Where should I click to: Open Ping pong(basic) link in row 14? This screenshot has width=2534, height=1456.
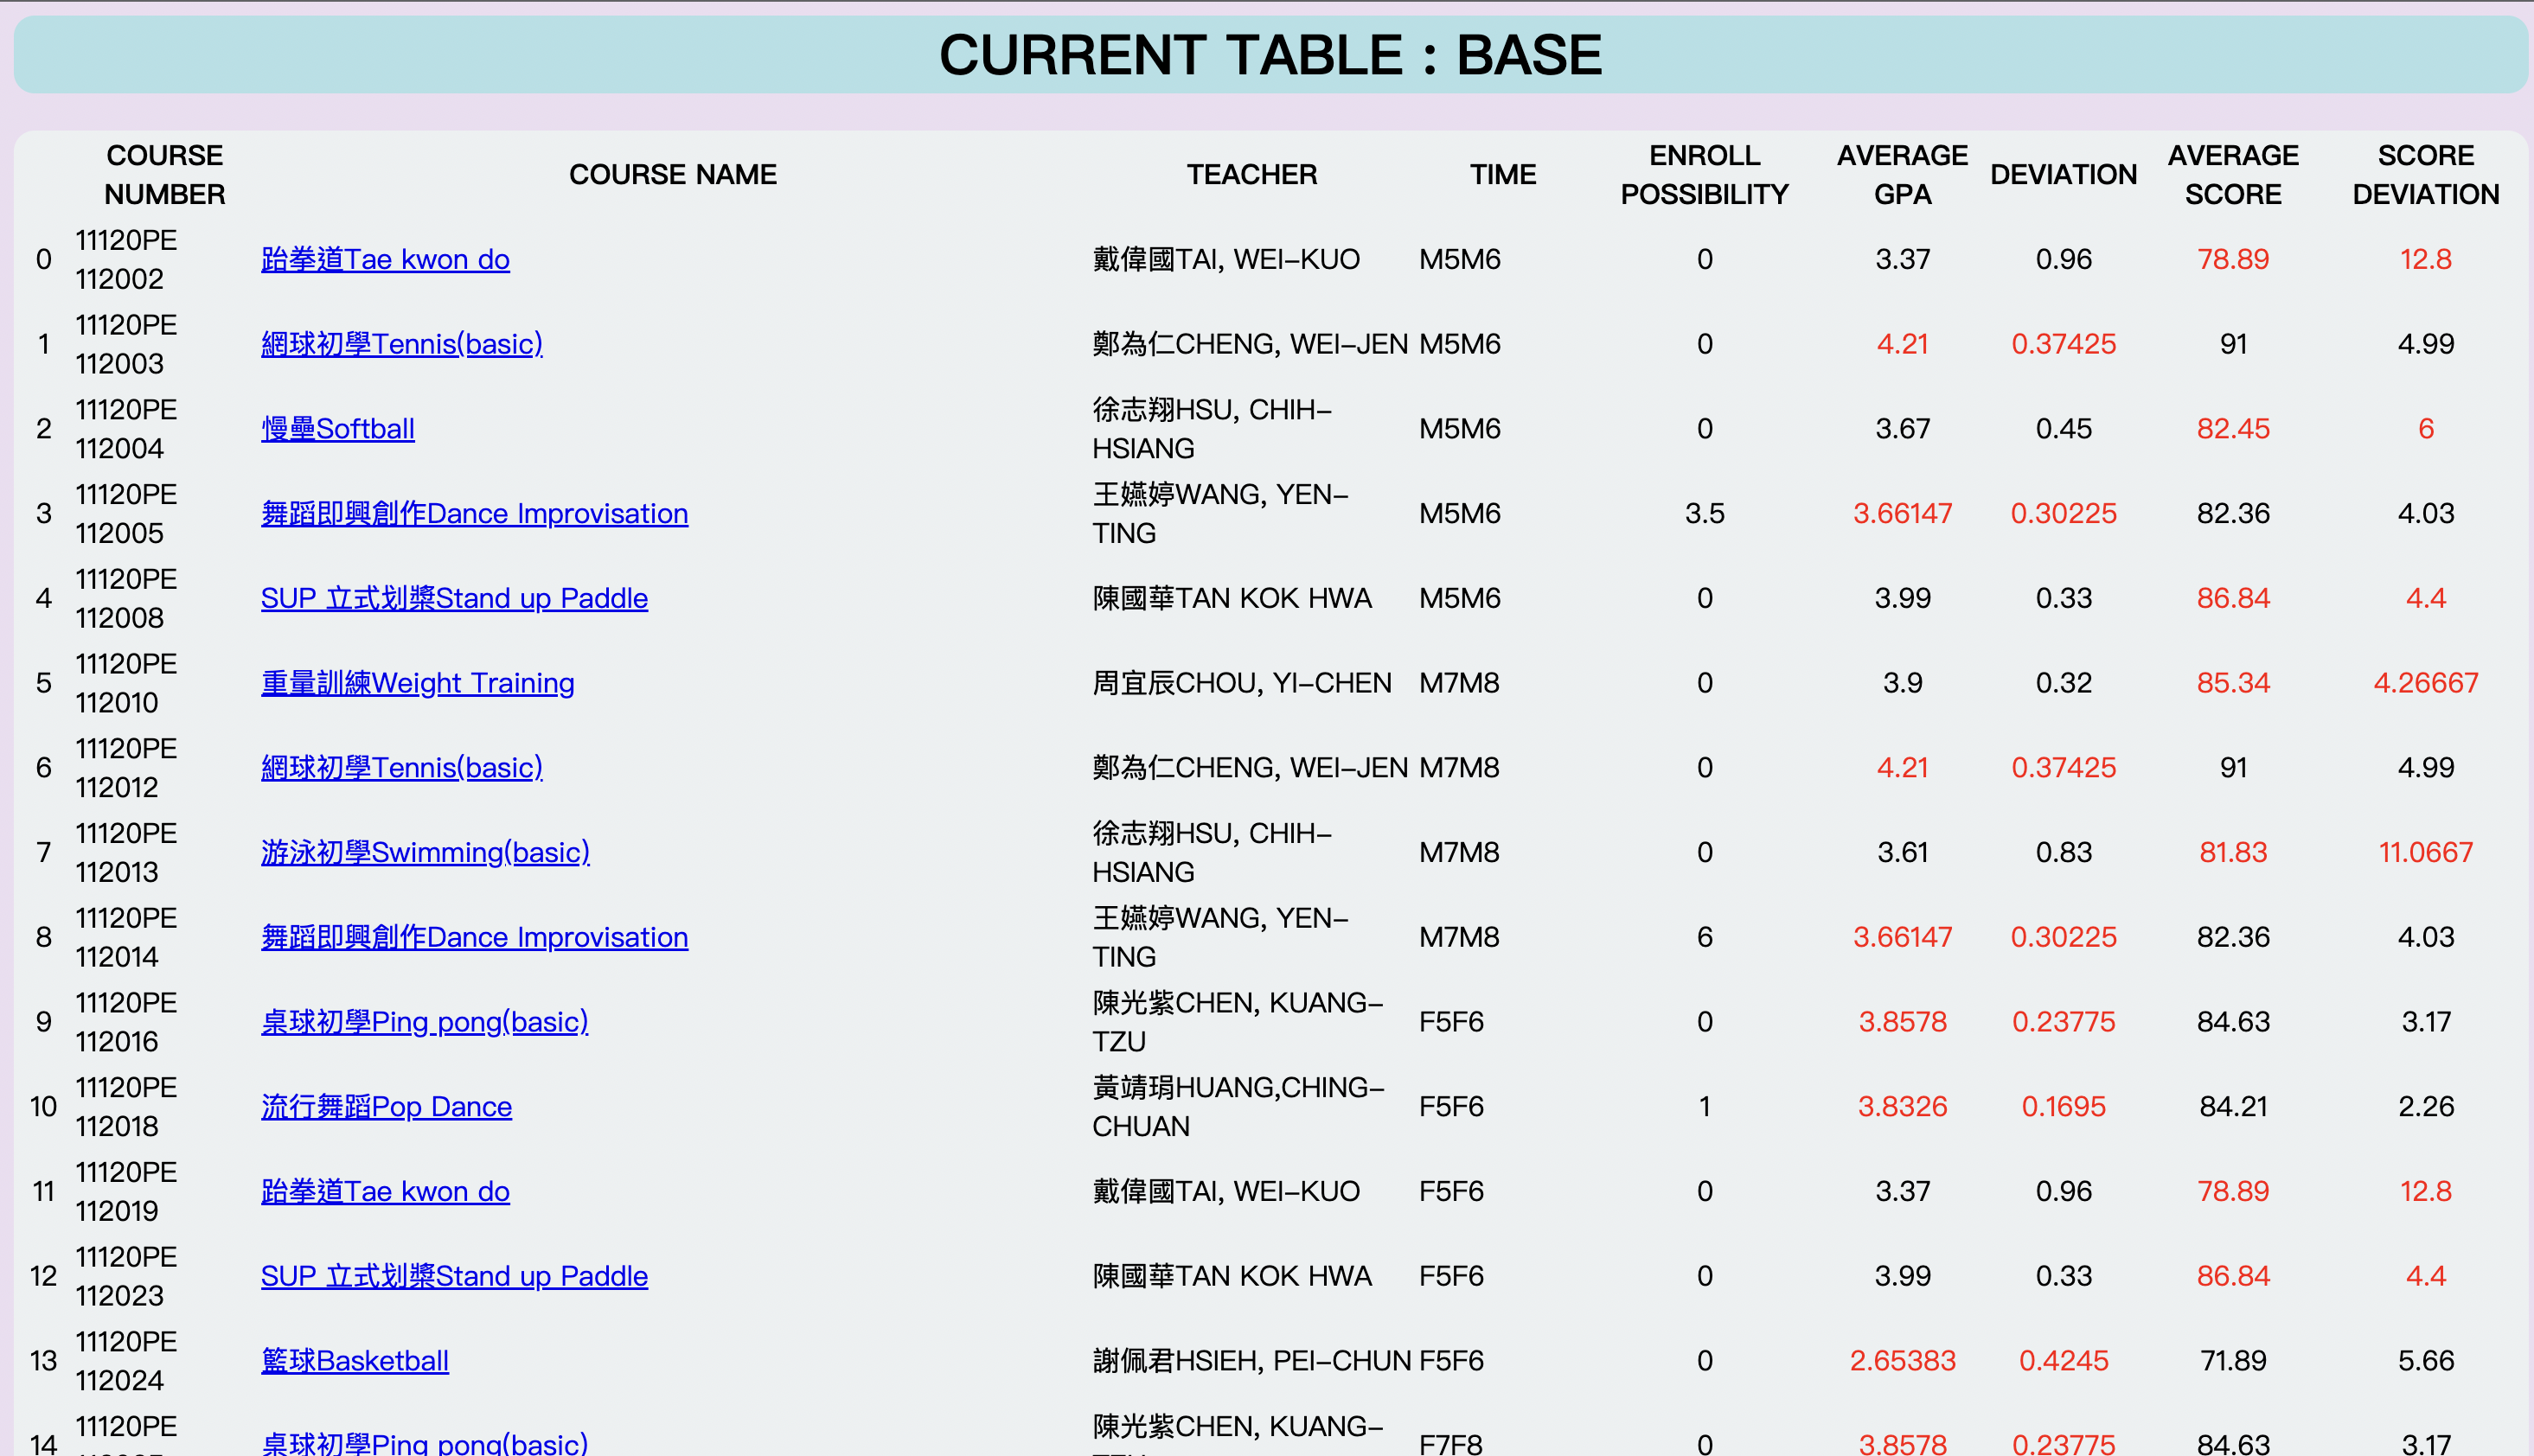(424, 1442)
